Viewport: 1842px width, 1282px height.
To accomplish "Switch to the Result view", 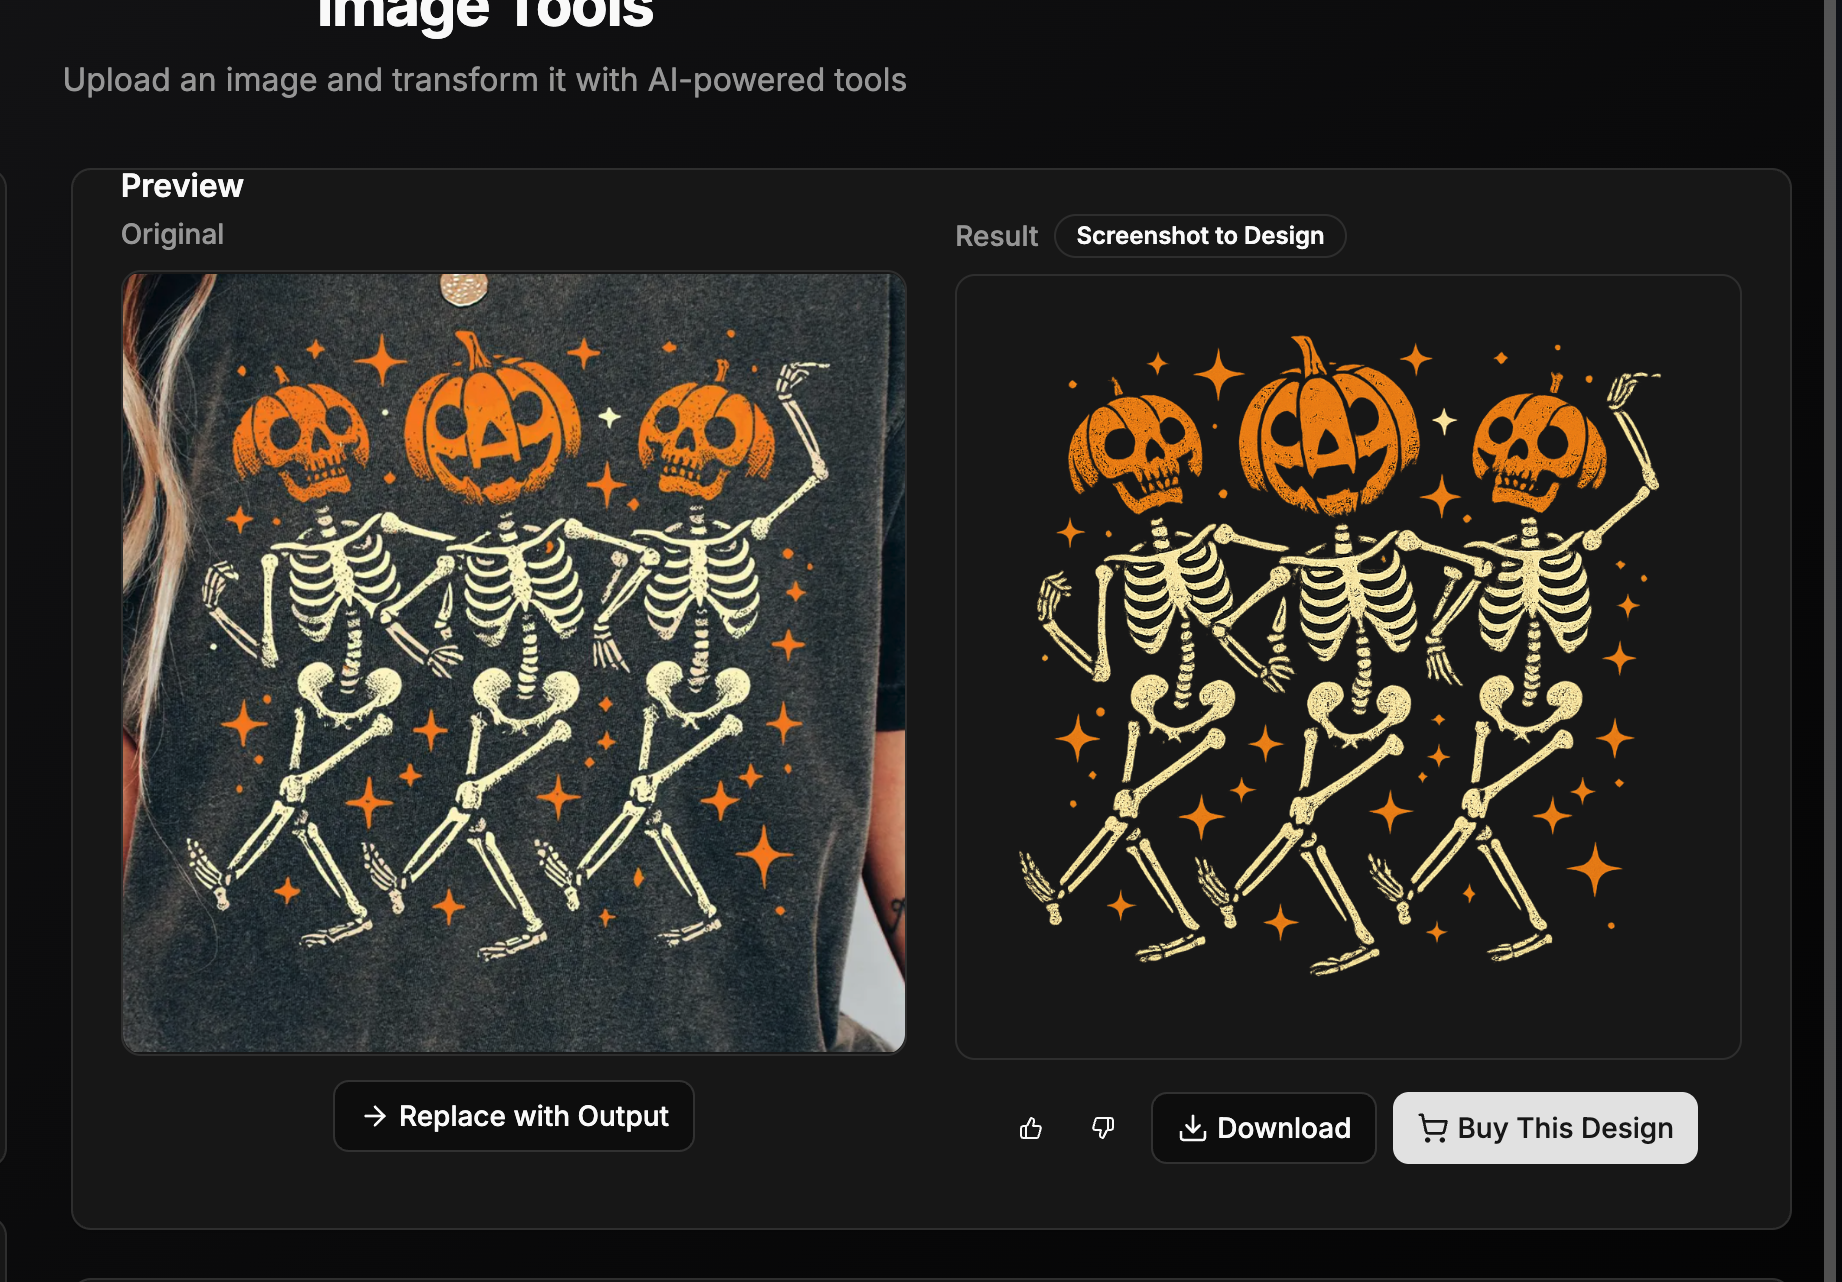I will [996, 236].
